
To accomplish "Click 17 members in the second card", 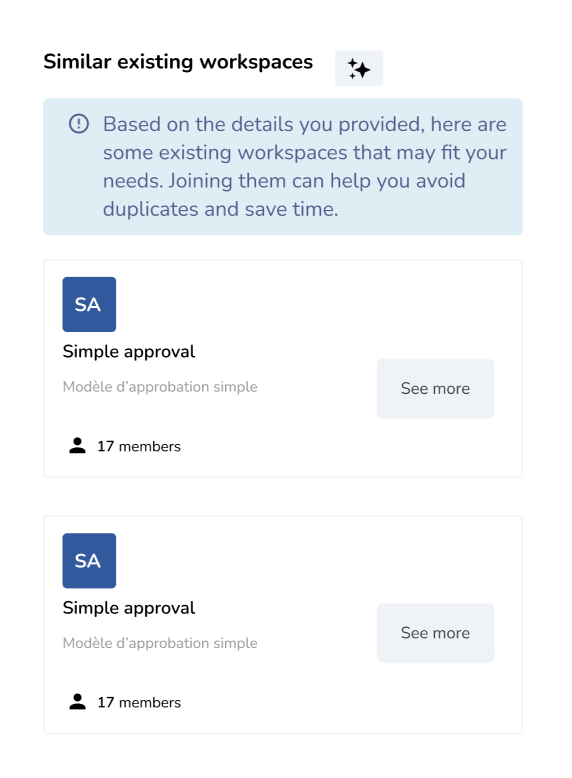I will [x=139, y=703].
